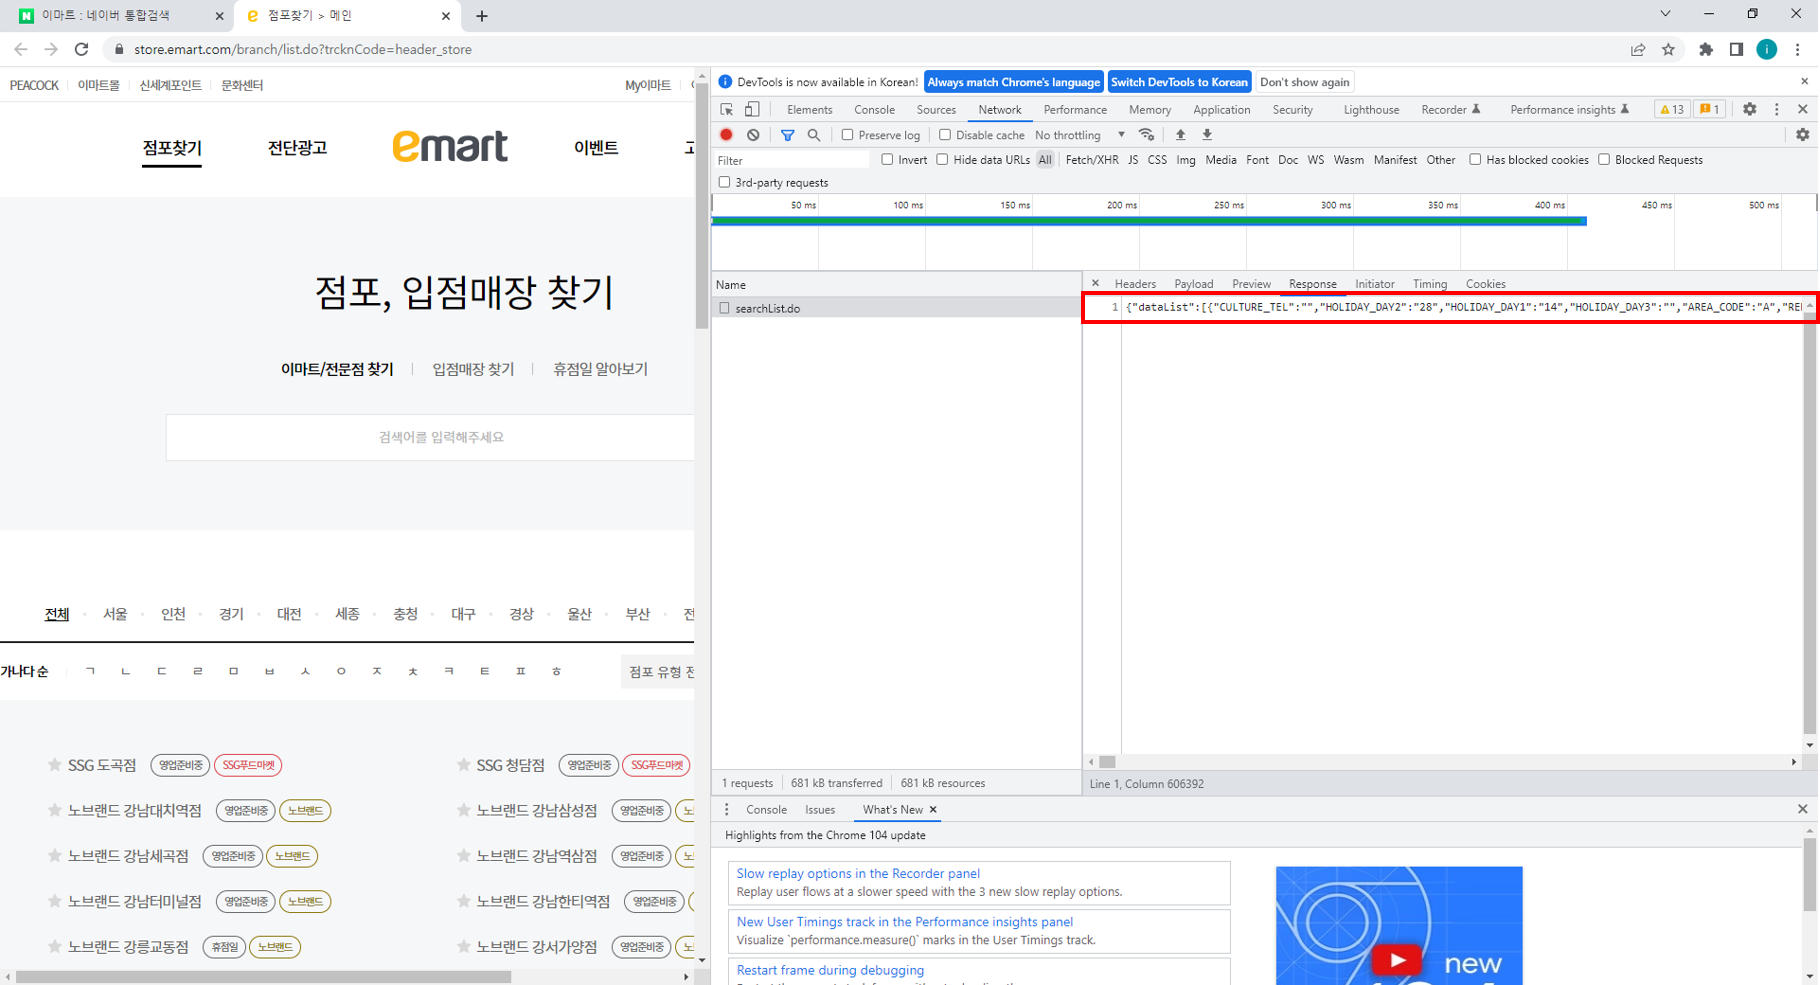Check the Invert filter checkbox
This screenshot has width=1820, height=985.
tap(887, 160)
